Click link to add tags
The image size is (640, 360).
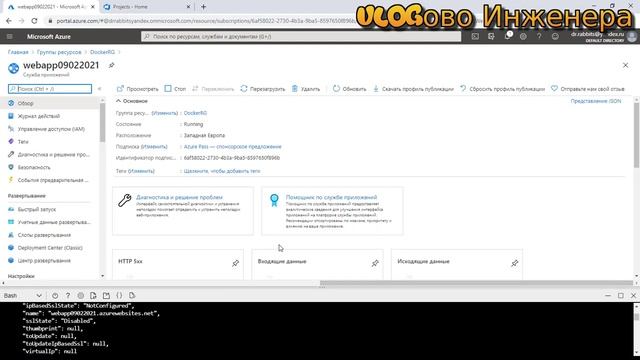click(222, 171)
